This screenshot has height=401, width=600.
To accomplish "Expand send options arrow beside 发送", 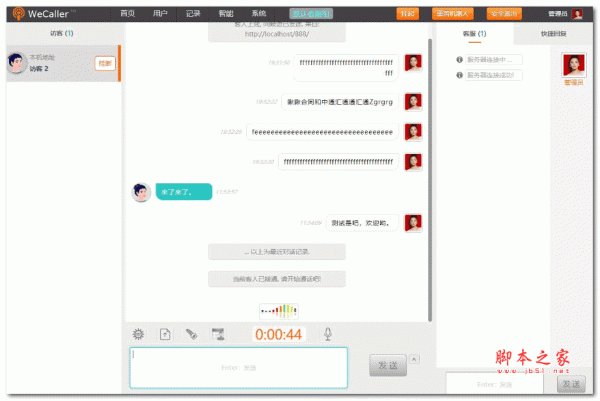I will (414, 359).
